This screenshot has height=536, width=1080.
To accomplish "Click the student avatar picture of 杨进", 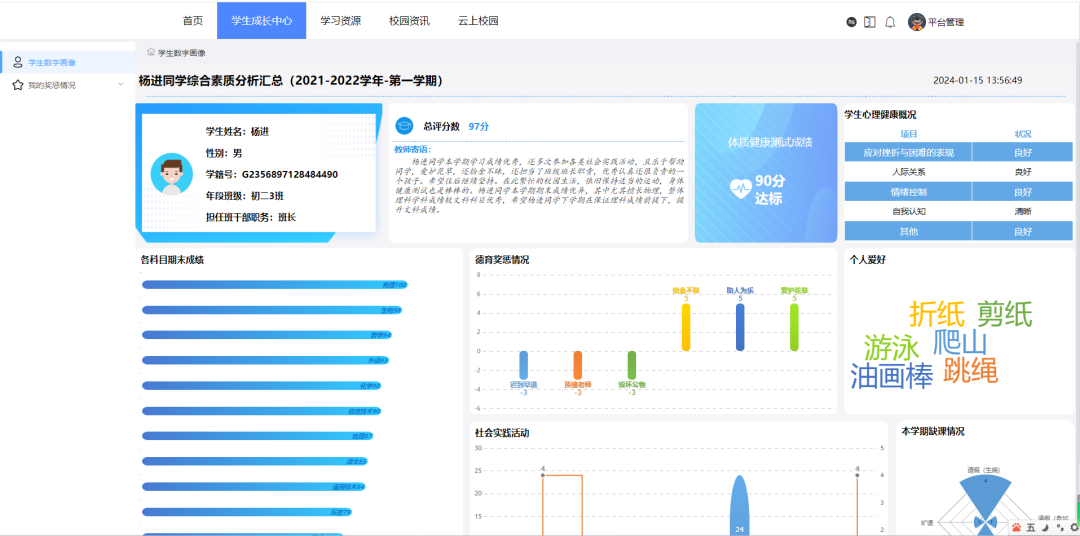I will point(171,174).
